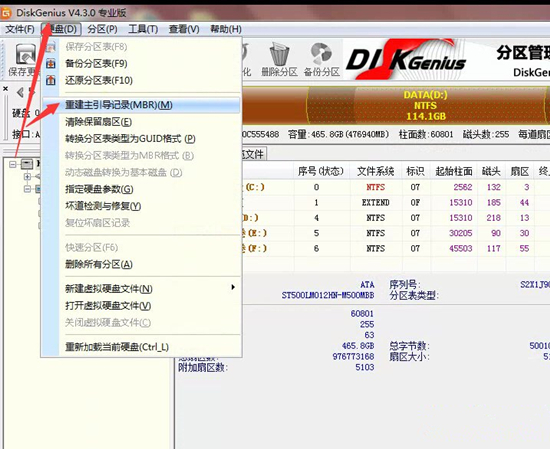The width and height of the screenshot is (550, 449).
Task: Click the greyed 快速分区(F6) entry
Action: (x=141, y=247)
